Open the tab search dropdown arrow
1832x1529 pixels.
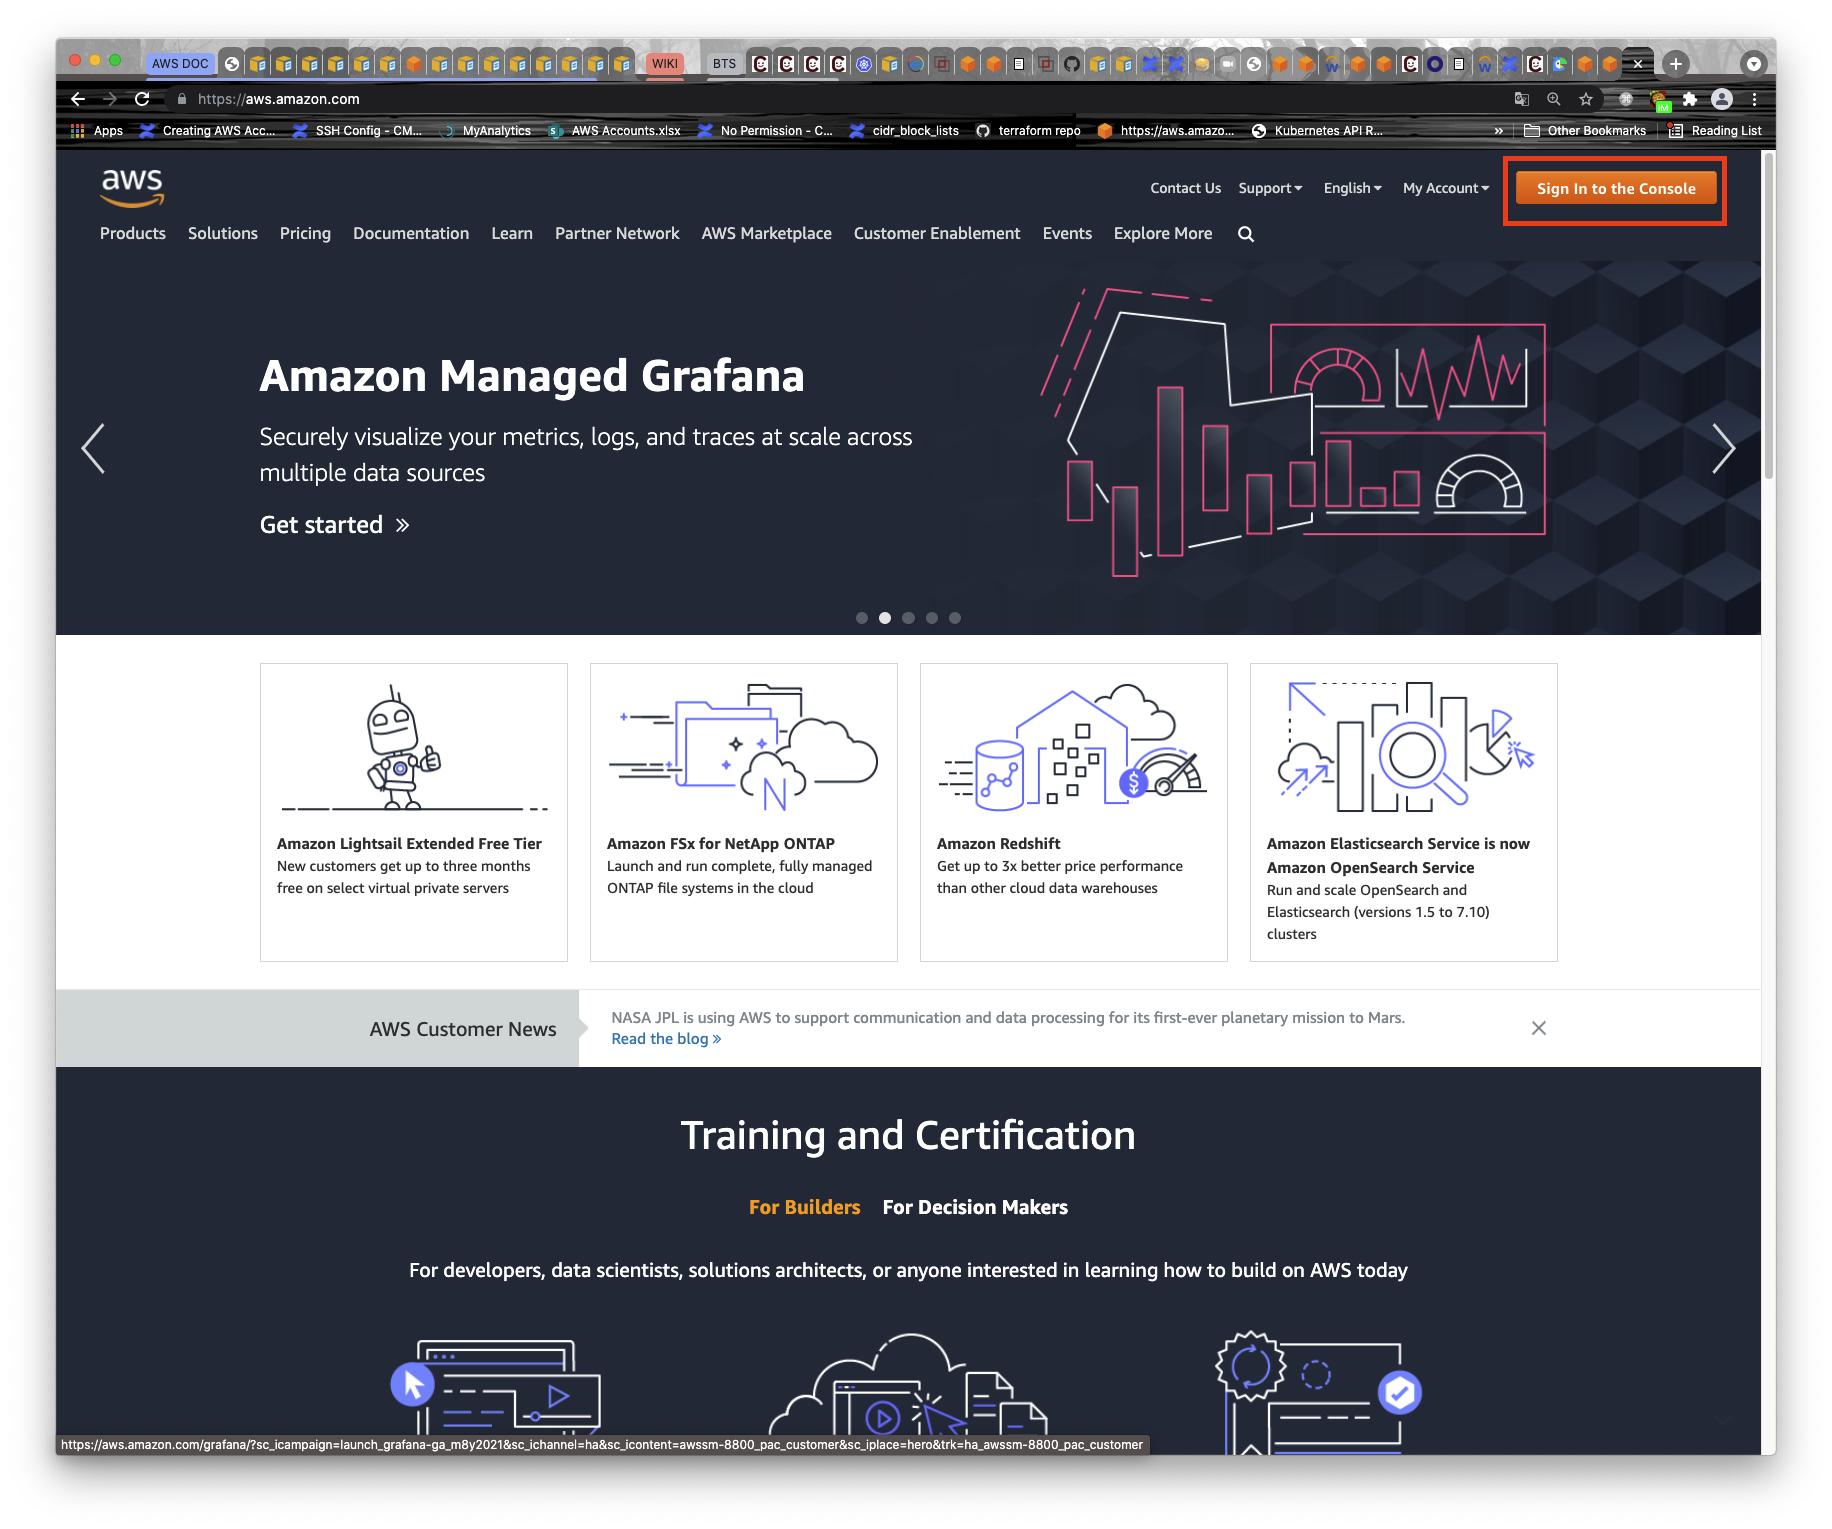pyautogui.click(x=1754, y=64)
